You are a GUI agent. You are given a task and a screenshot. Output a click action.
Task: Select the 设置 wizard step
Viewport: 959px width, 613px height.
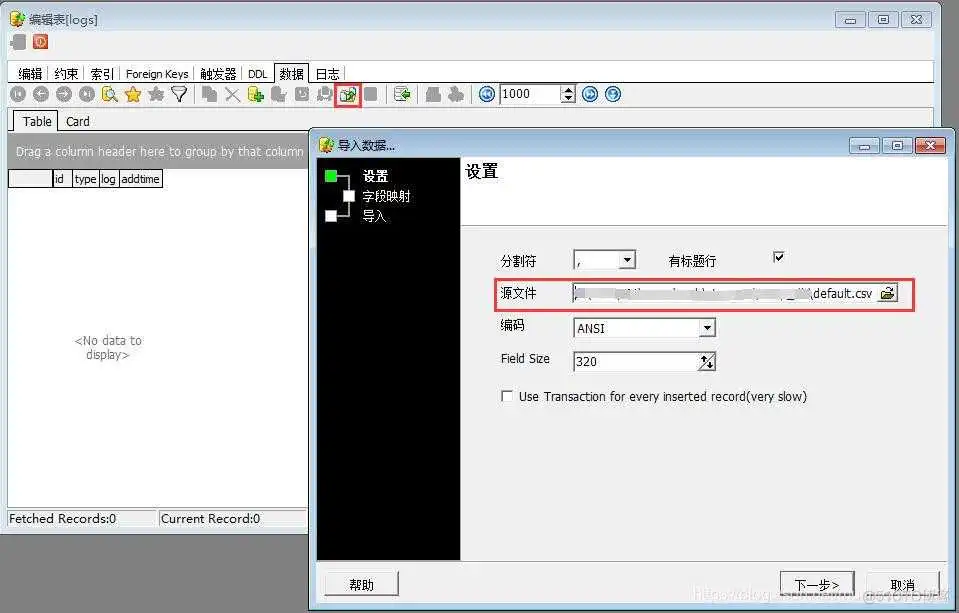click(x=375, y=176)
